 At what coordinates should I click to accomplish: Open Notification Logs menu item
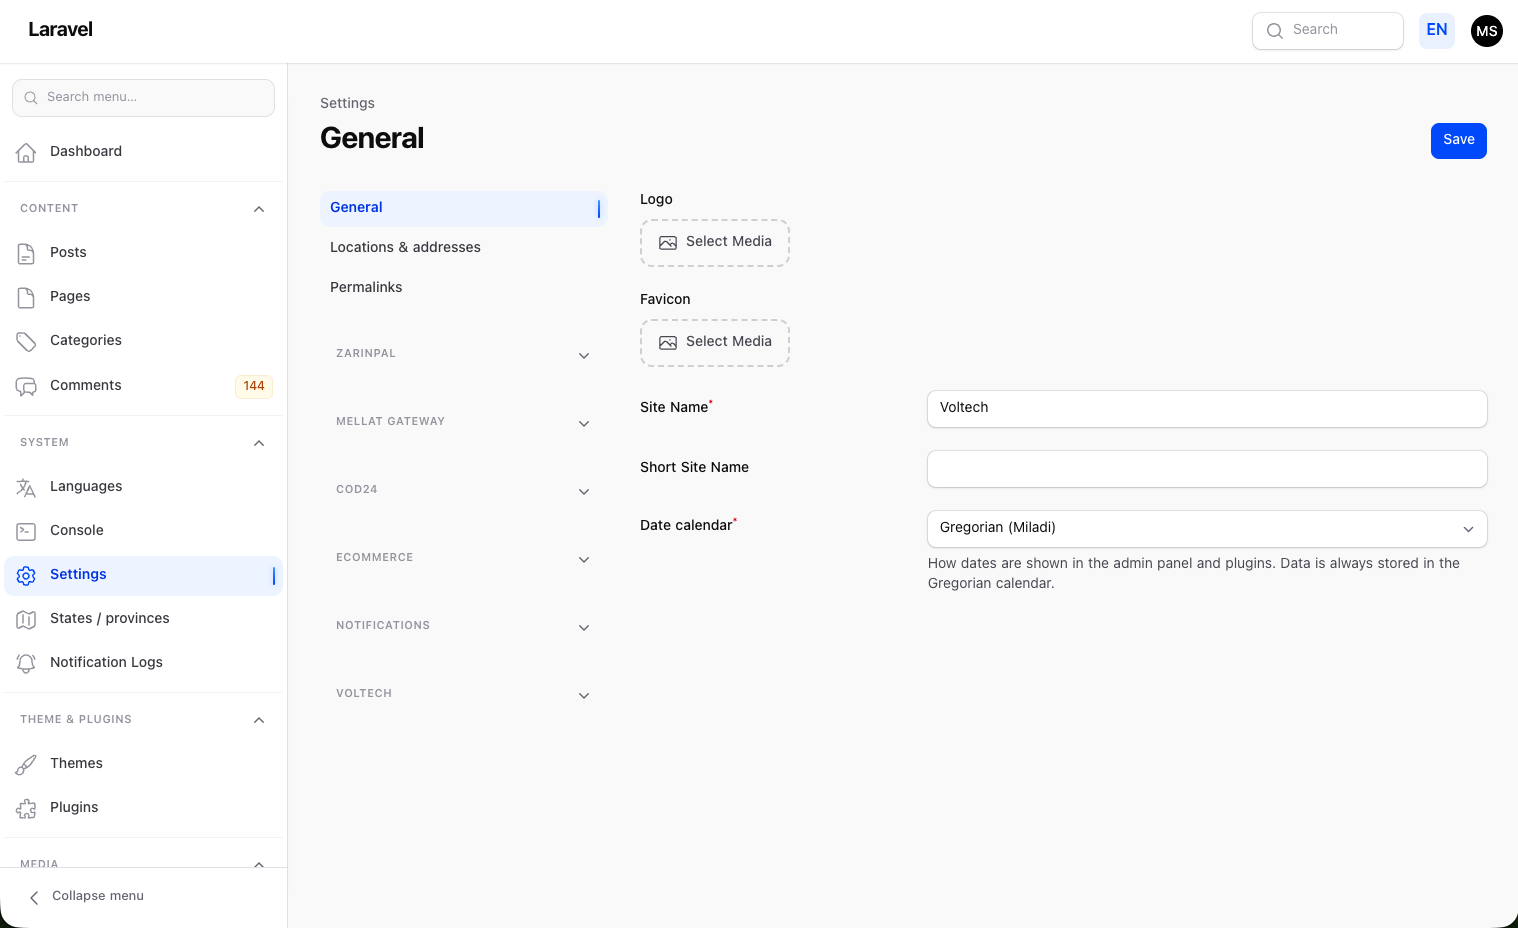click(x=143, y=663)
